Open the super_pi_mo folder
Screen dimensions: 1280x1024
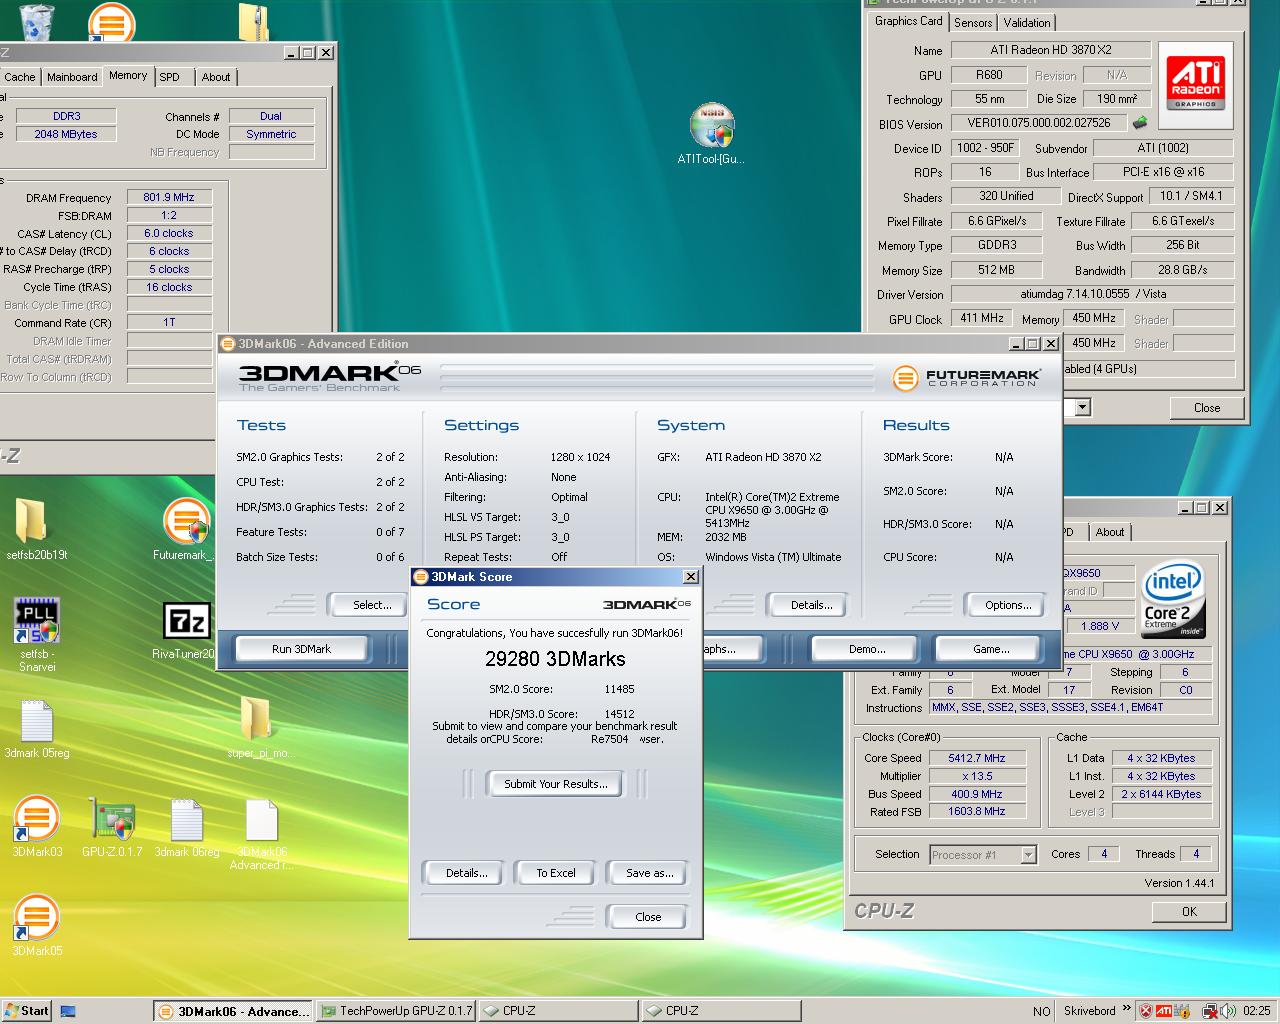pos(258,720)
